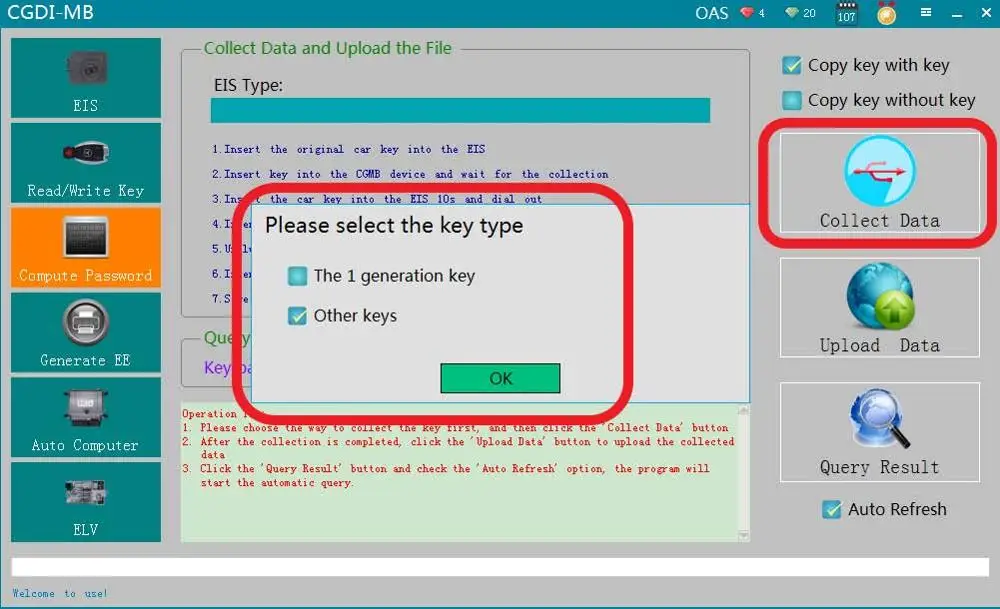Open the ELV module
Image resolution: width=1000 pixels, height=609 pixels.
[85, 502]
